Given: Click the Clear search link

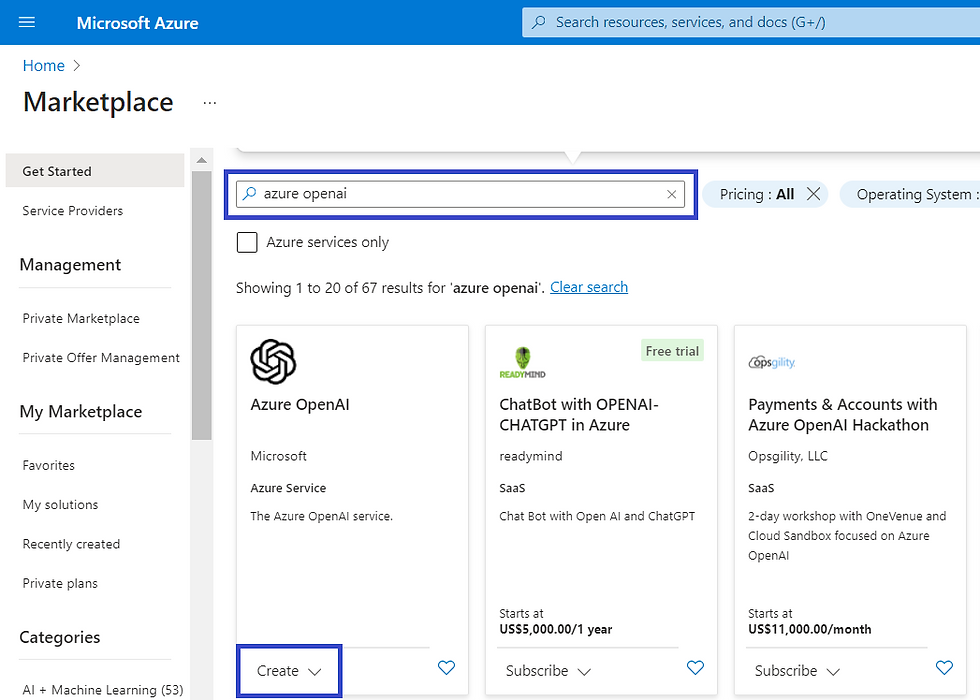Looking at the screenshot, I should [x=589, y=287].
